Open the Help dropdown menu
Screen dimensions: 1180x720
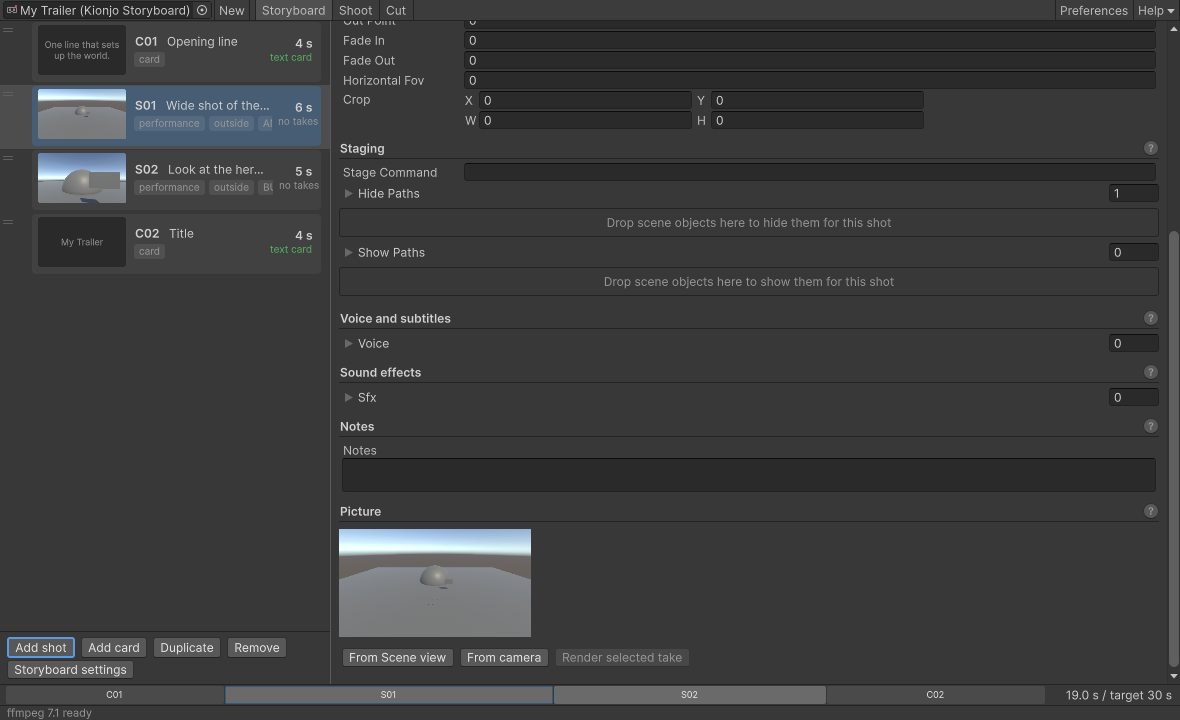coord(1155,11)
